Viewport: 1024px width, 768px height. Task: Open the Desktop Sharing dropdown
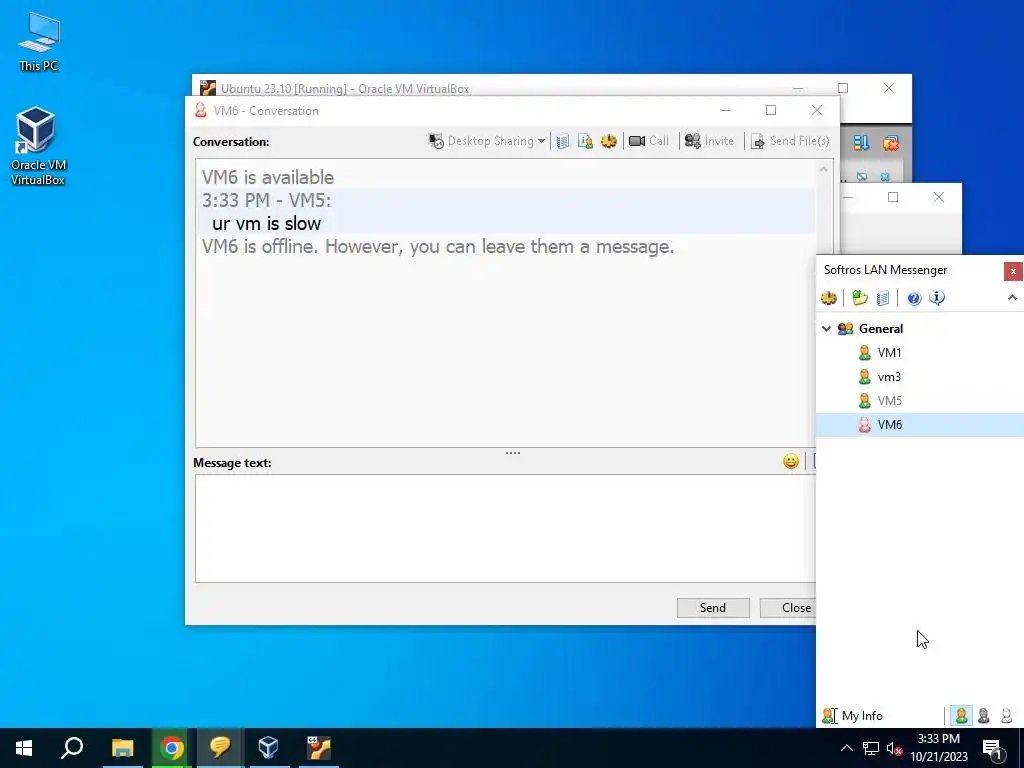click(487, 141)
